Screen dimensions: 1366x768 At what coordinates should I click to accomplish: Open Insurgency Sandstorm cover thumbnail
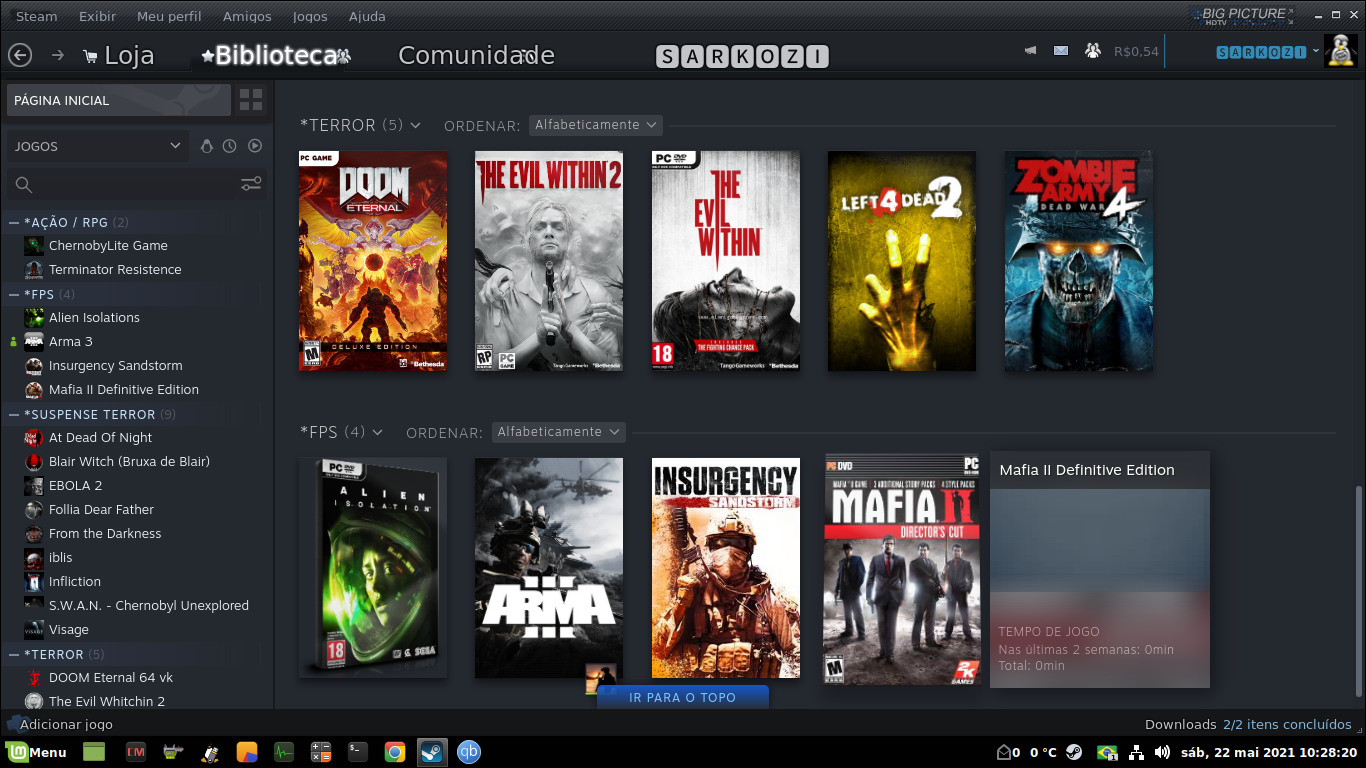(726, 568)
